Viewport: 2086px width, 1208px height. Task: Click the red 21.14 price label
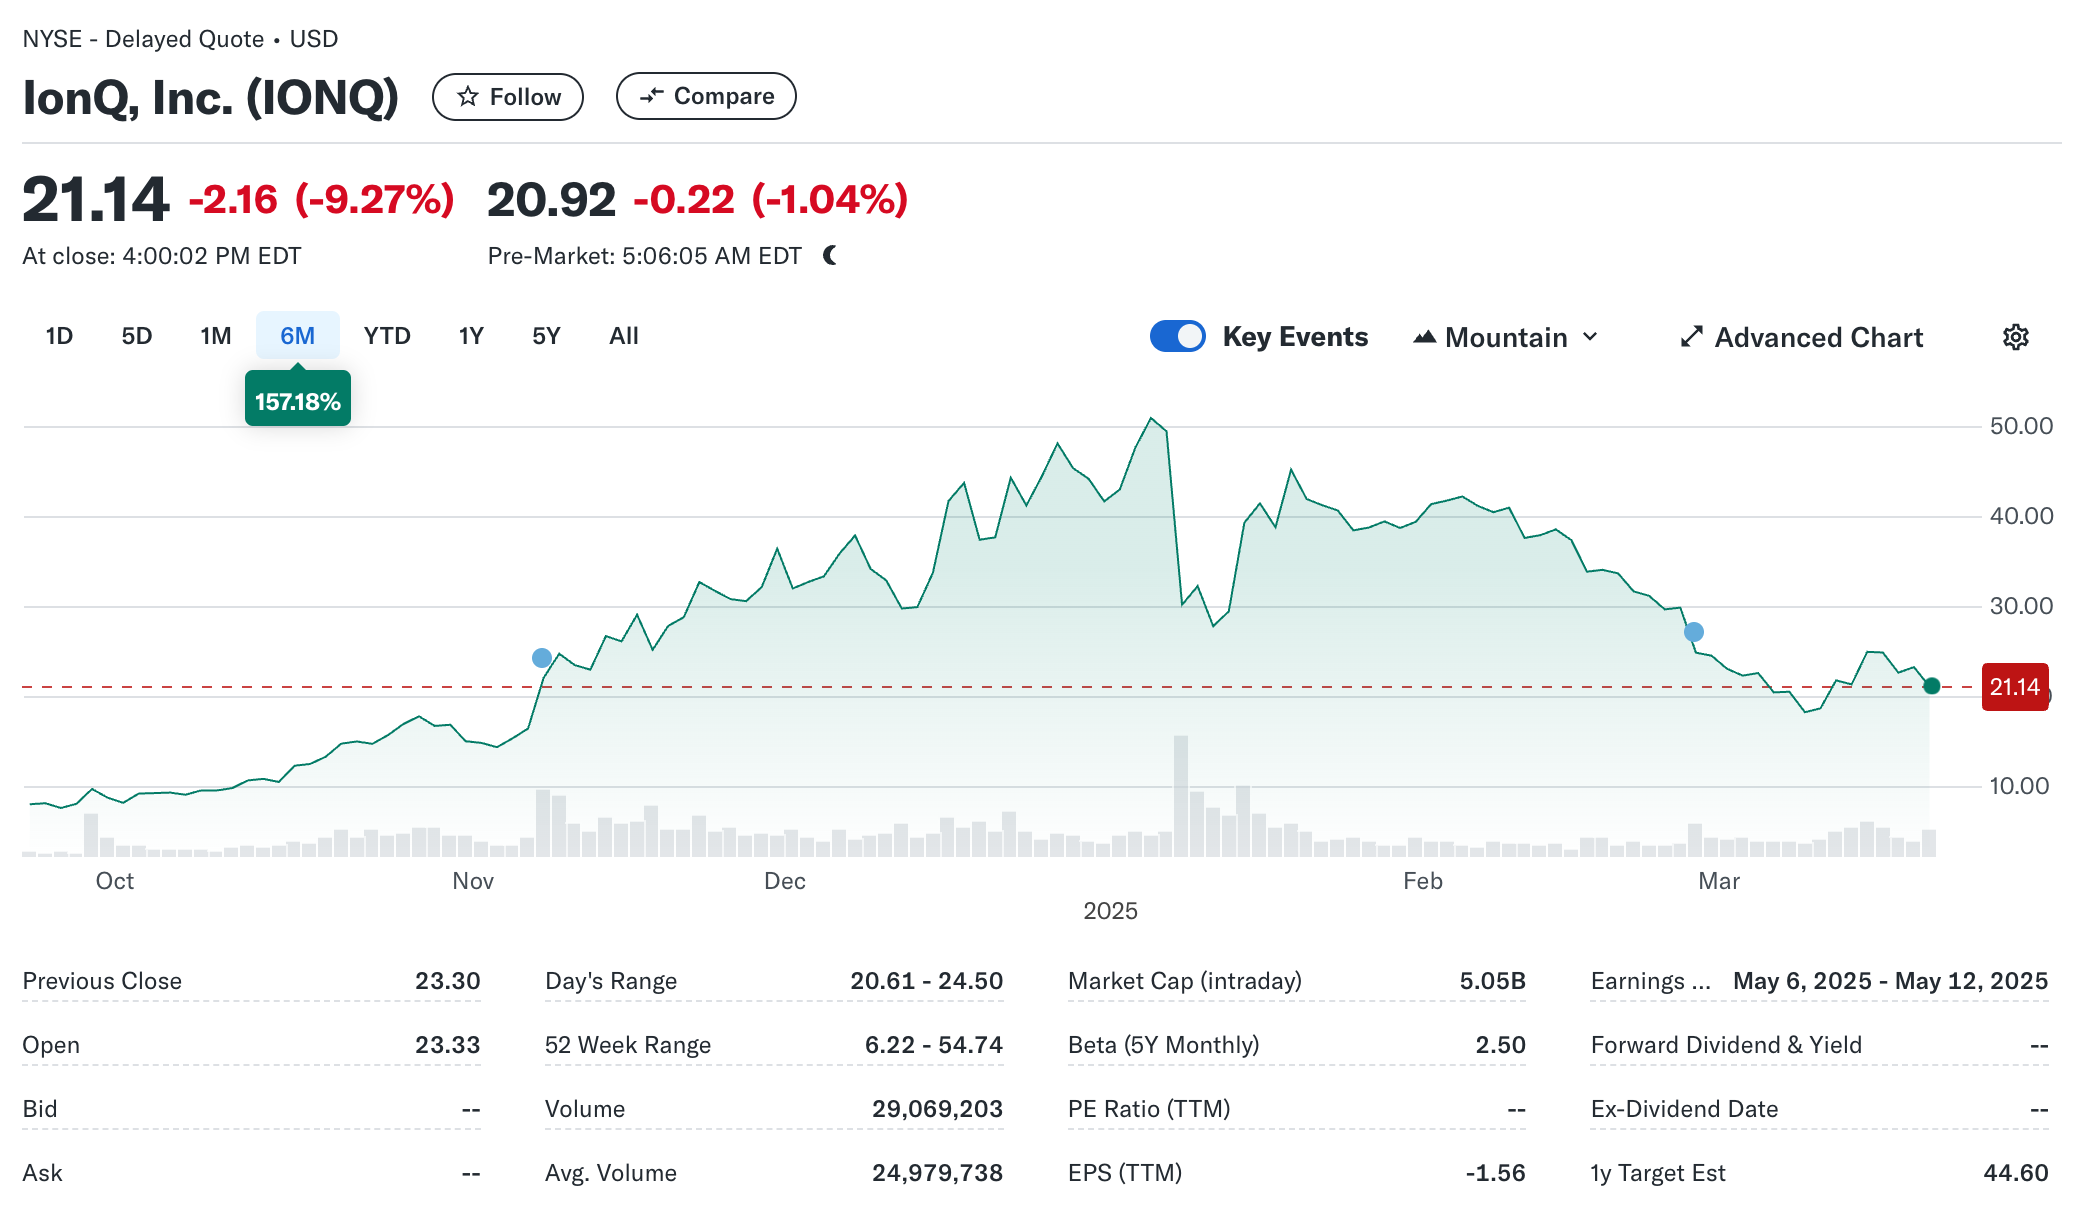(2014, 687)
